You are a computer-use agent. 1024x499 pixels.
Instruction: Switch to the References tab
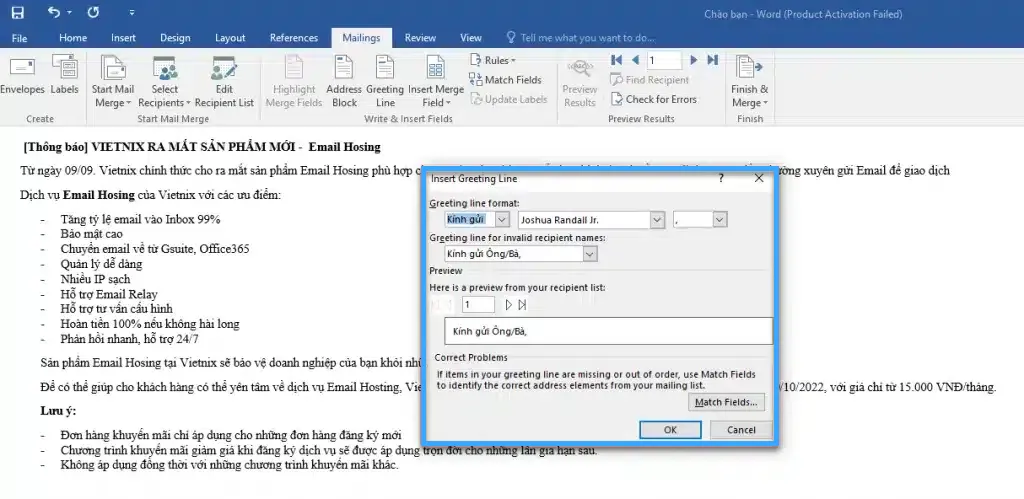[294, 38]
